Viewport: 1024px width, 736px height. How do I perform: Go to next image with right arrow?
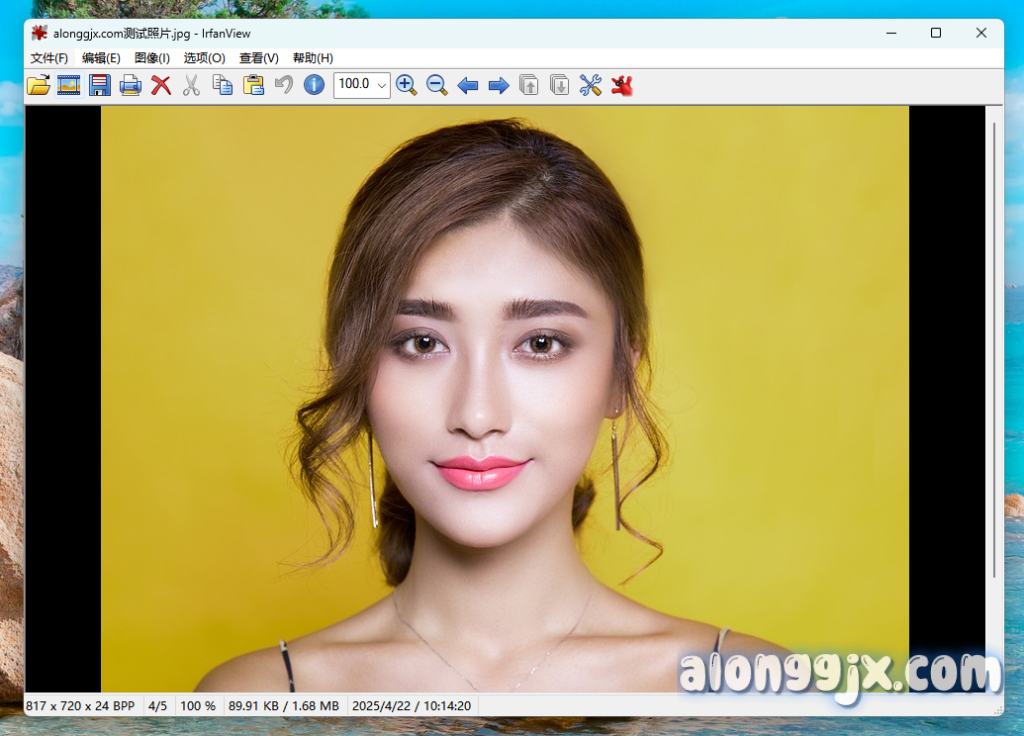point(498,85)
